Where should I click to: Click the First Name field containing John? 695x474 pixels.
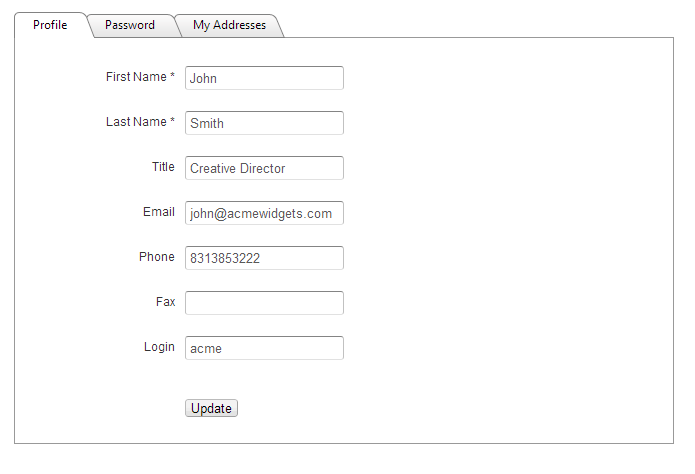(264, 78)
